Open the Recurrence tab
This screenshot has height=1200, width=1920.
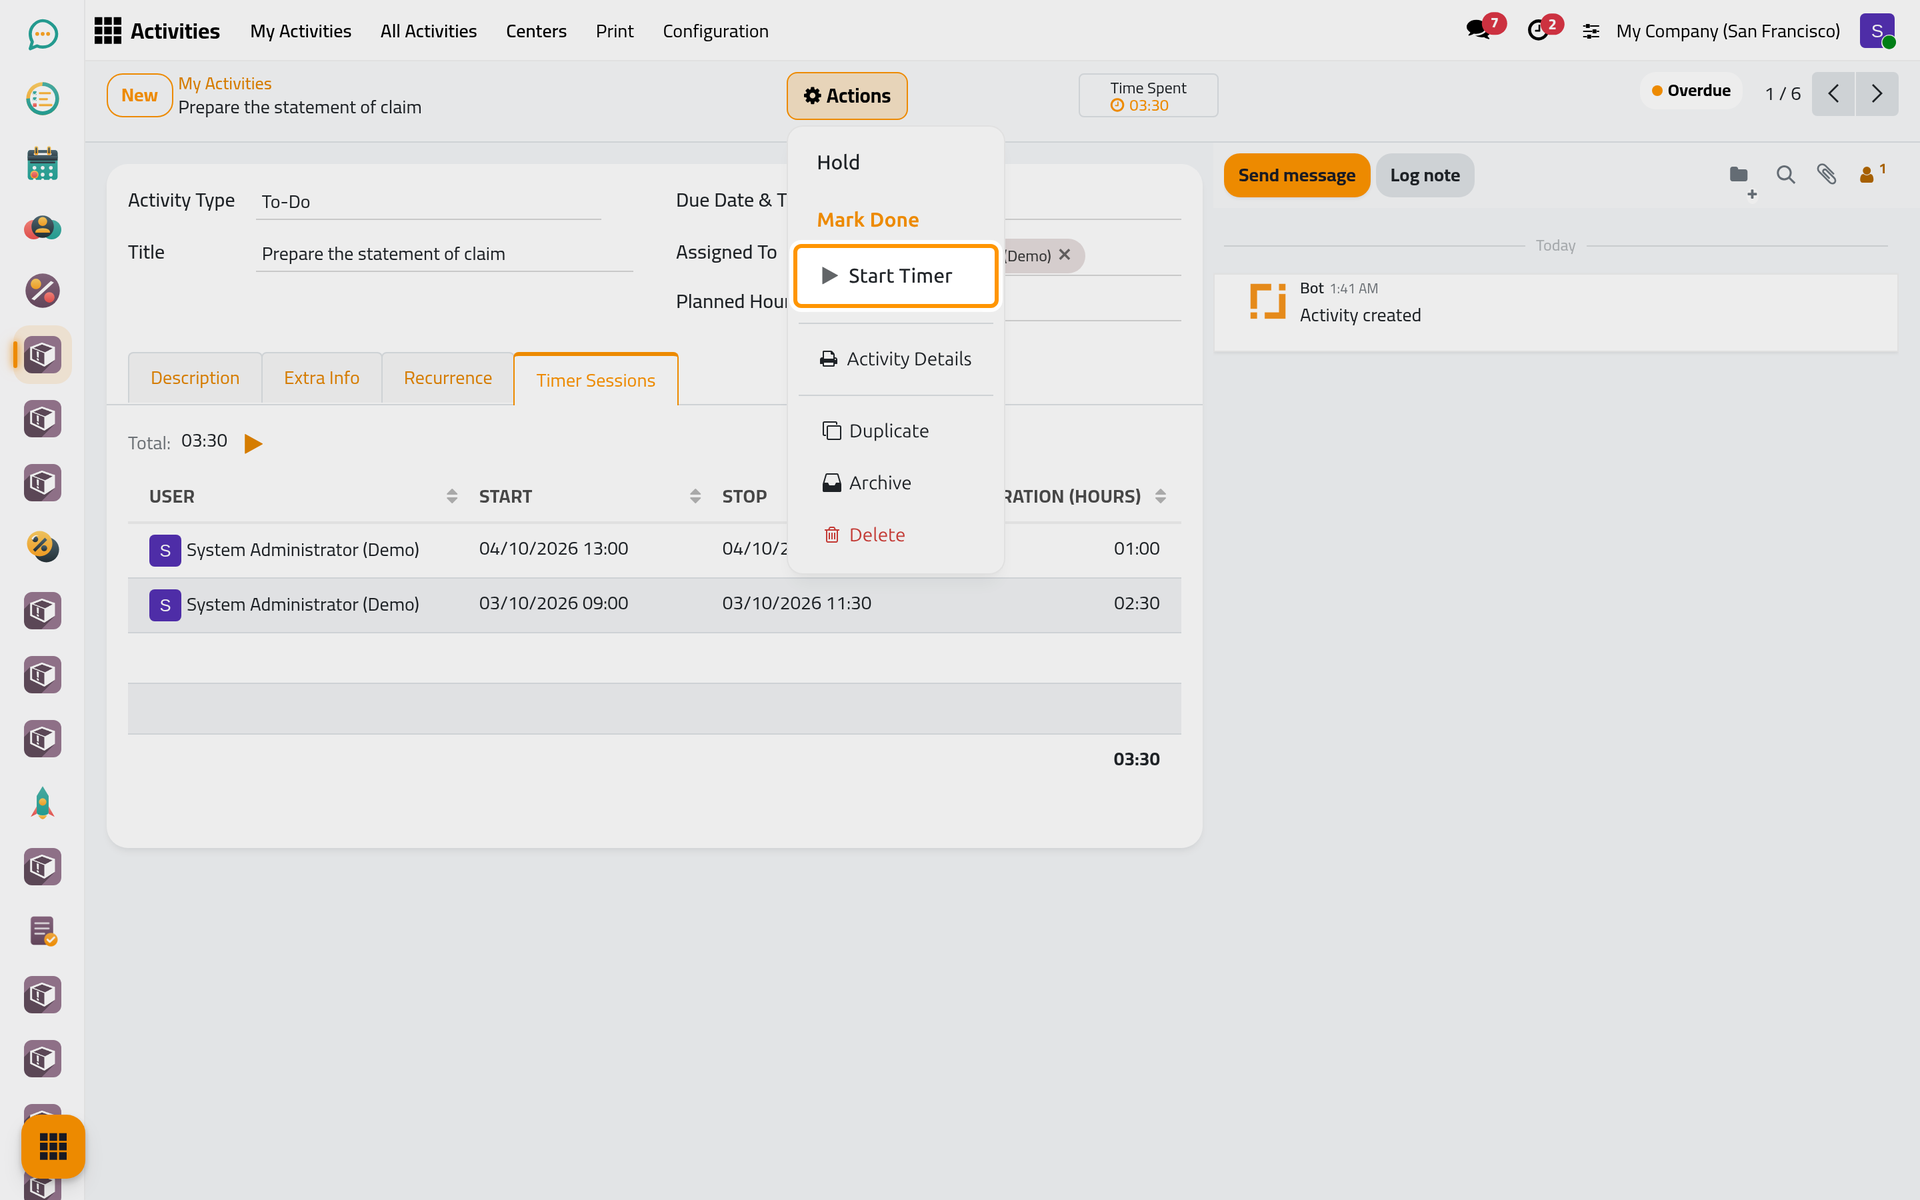point(447,378)
